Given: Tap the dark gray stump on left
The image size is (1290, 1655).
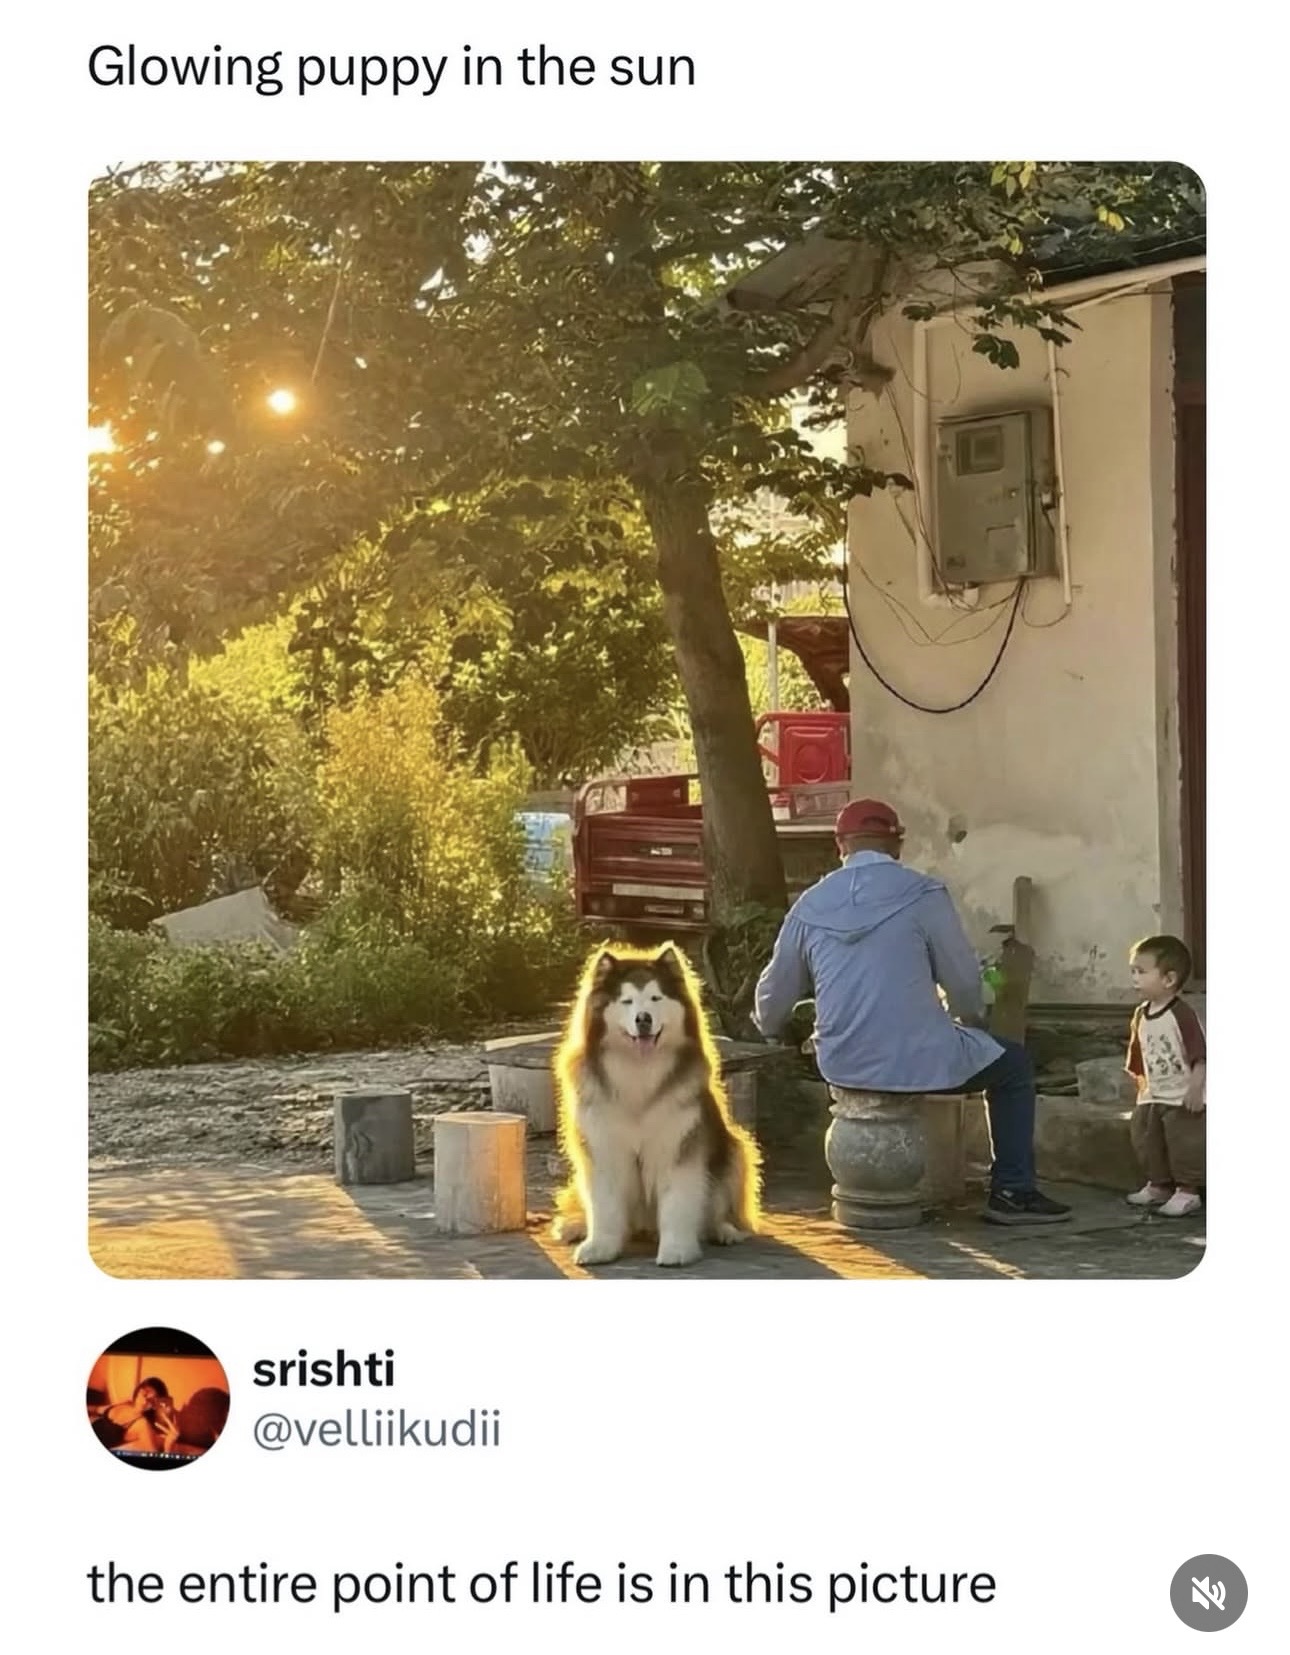Looking at the screenshot, I should pos(374,1136).
